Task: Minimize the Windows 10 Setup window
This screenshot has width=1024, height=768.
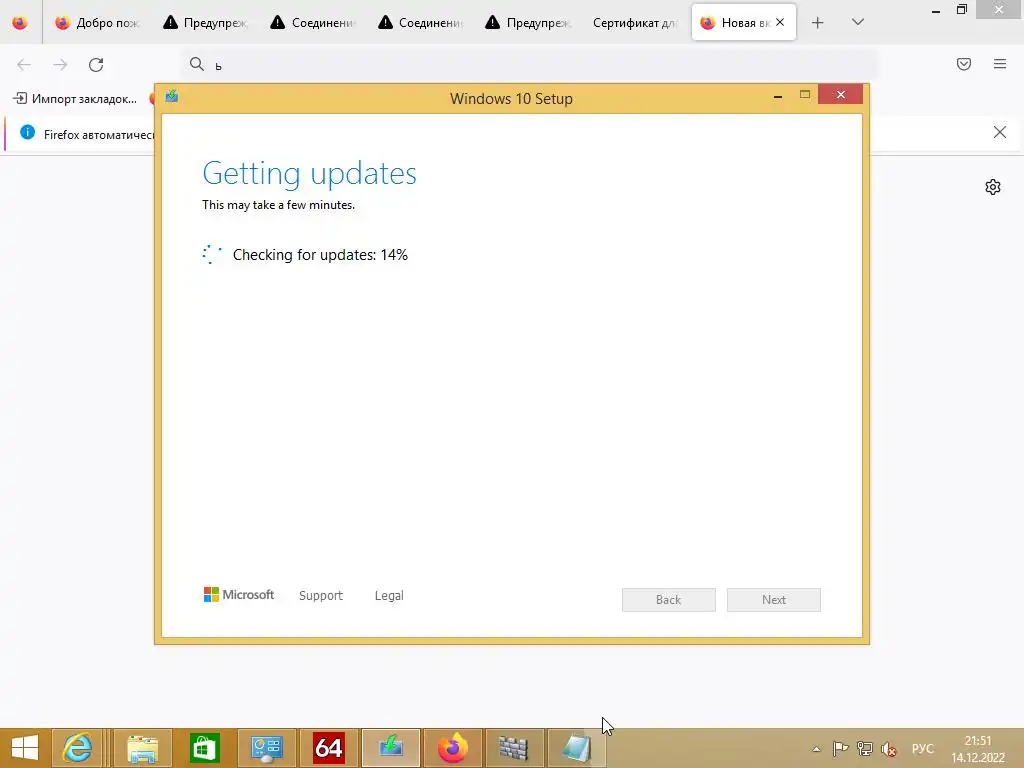Action: (778, 96)
